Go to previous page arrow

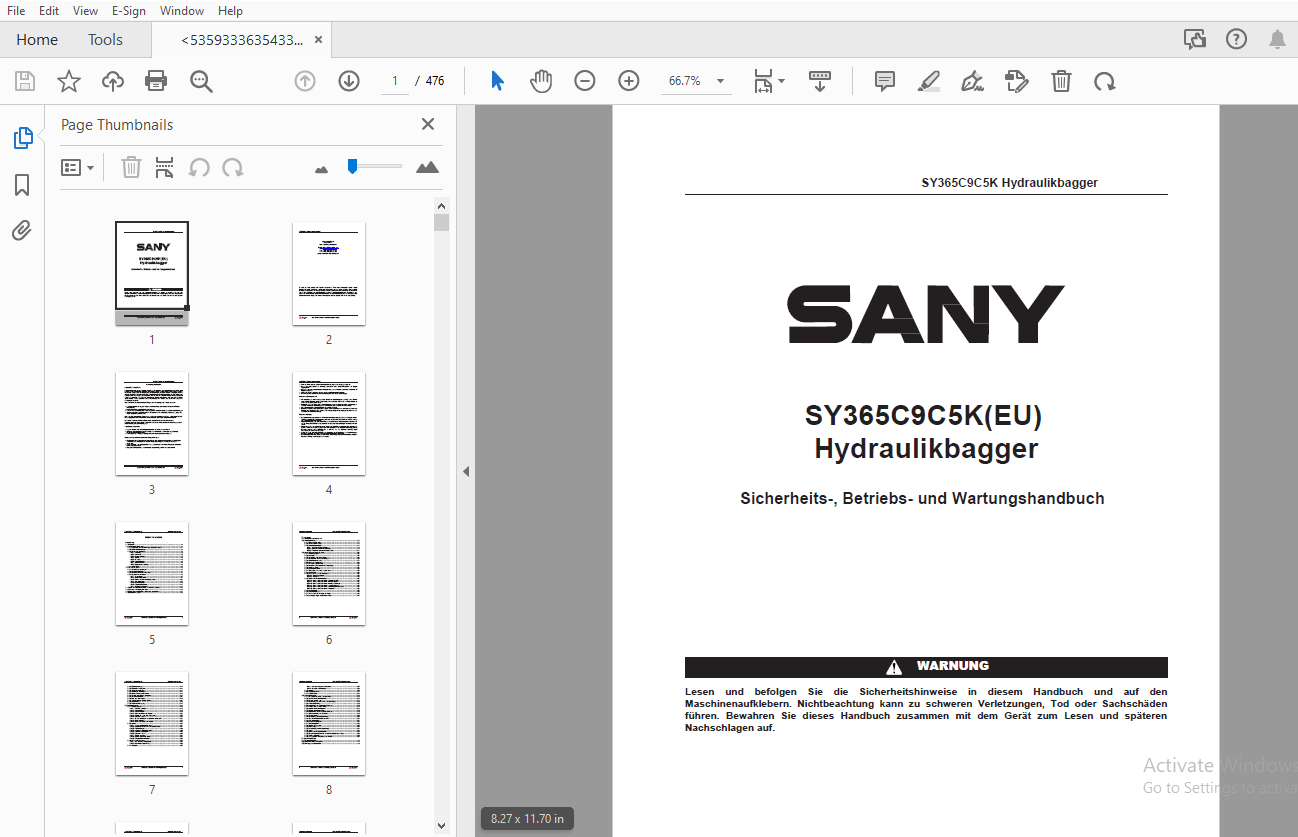[305, 81]
